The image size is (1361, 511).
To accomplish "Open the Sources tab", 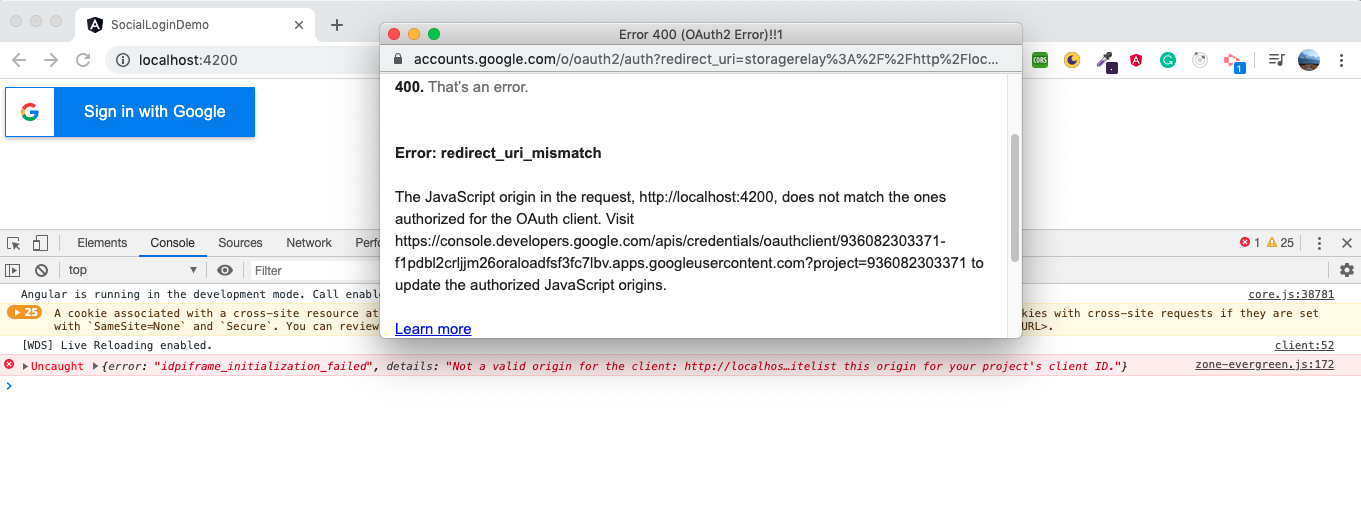I will click(240, 243).
